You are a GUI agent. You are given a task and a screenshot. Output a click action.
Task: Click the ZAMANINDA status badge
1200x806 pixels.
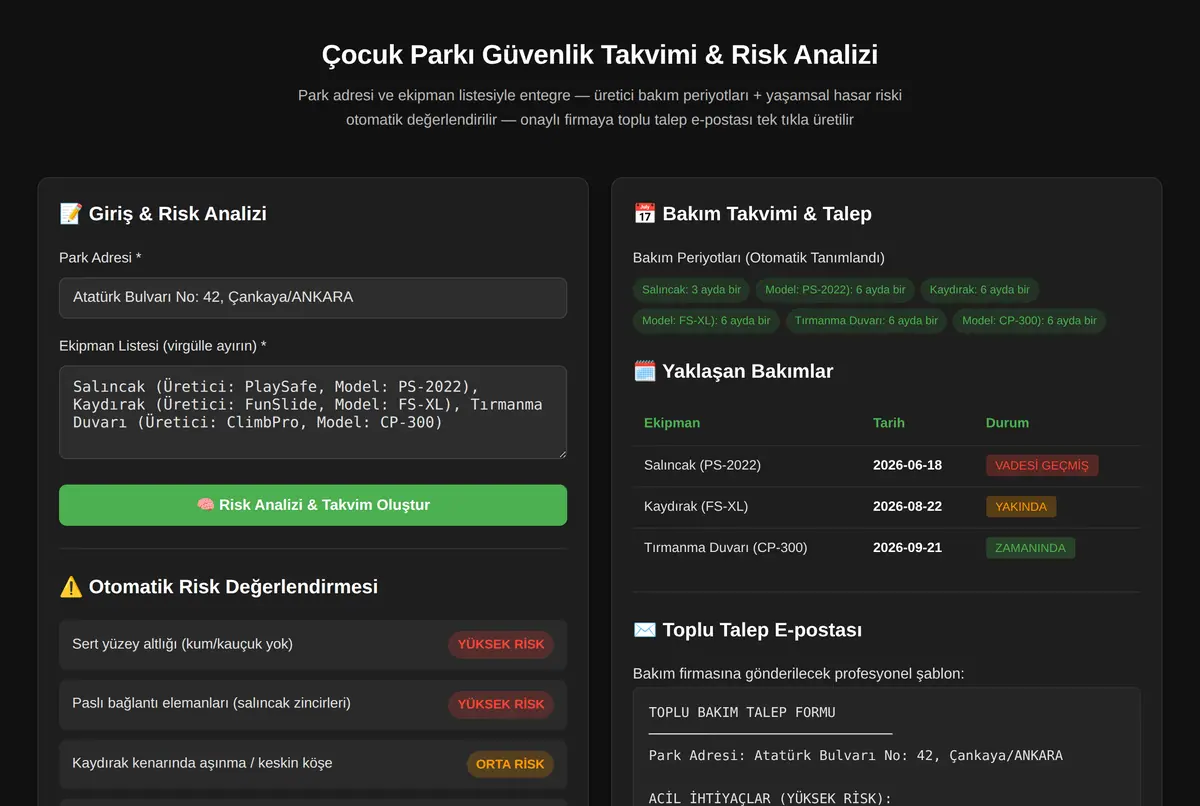tap(1030, 548)
